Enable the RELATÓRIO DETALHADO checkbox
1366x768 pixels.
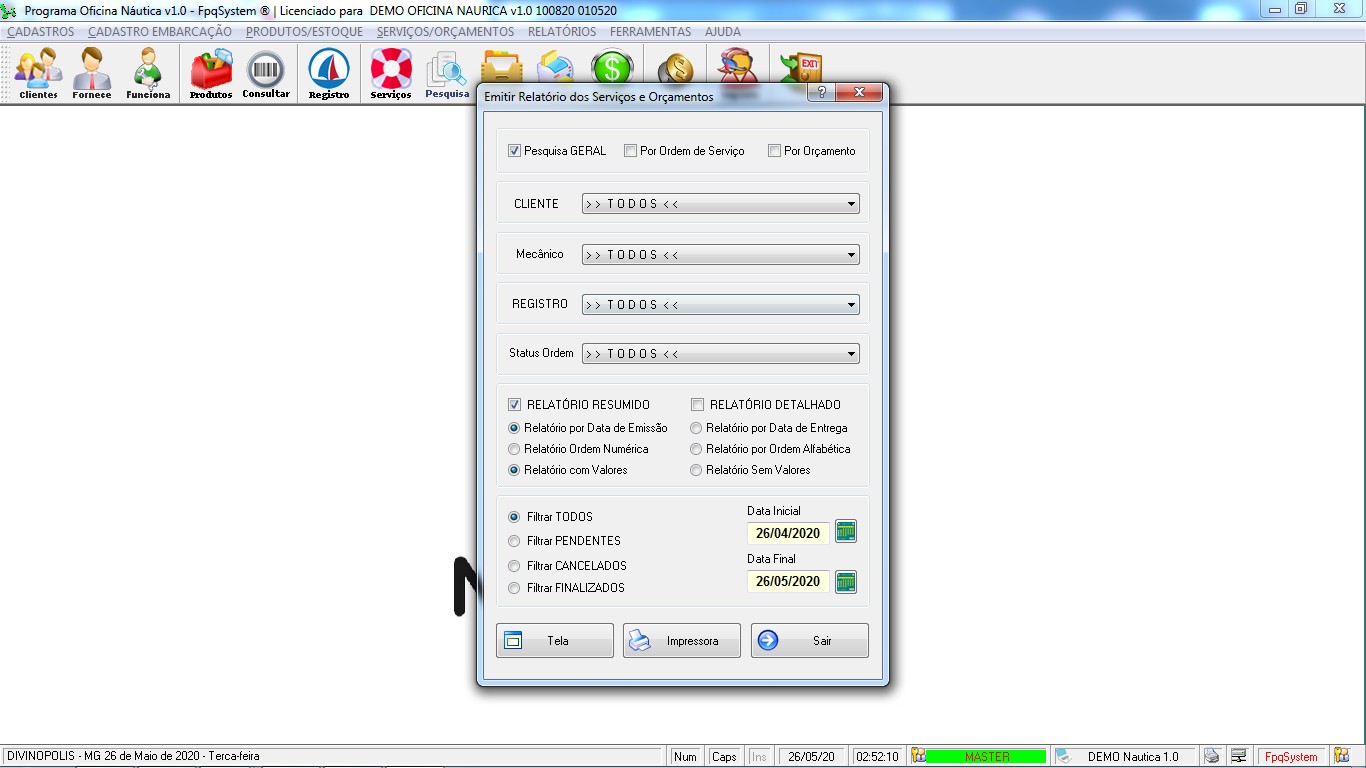pos(697,405)
